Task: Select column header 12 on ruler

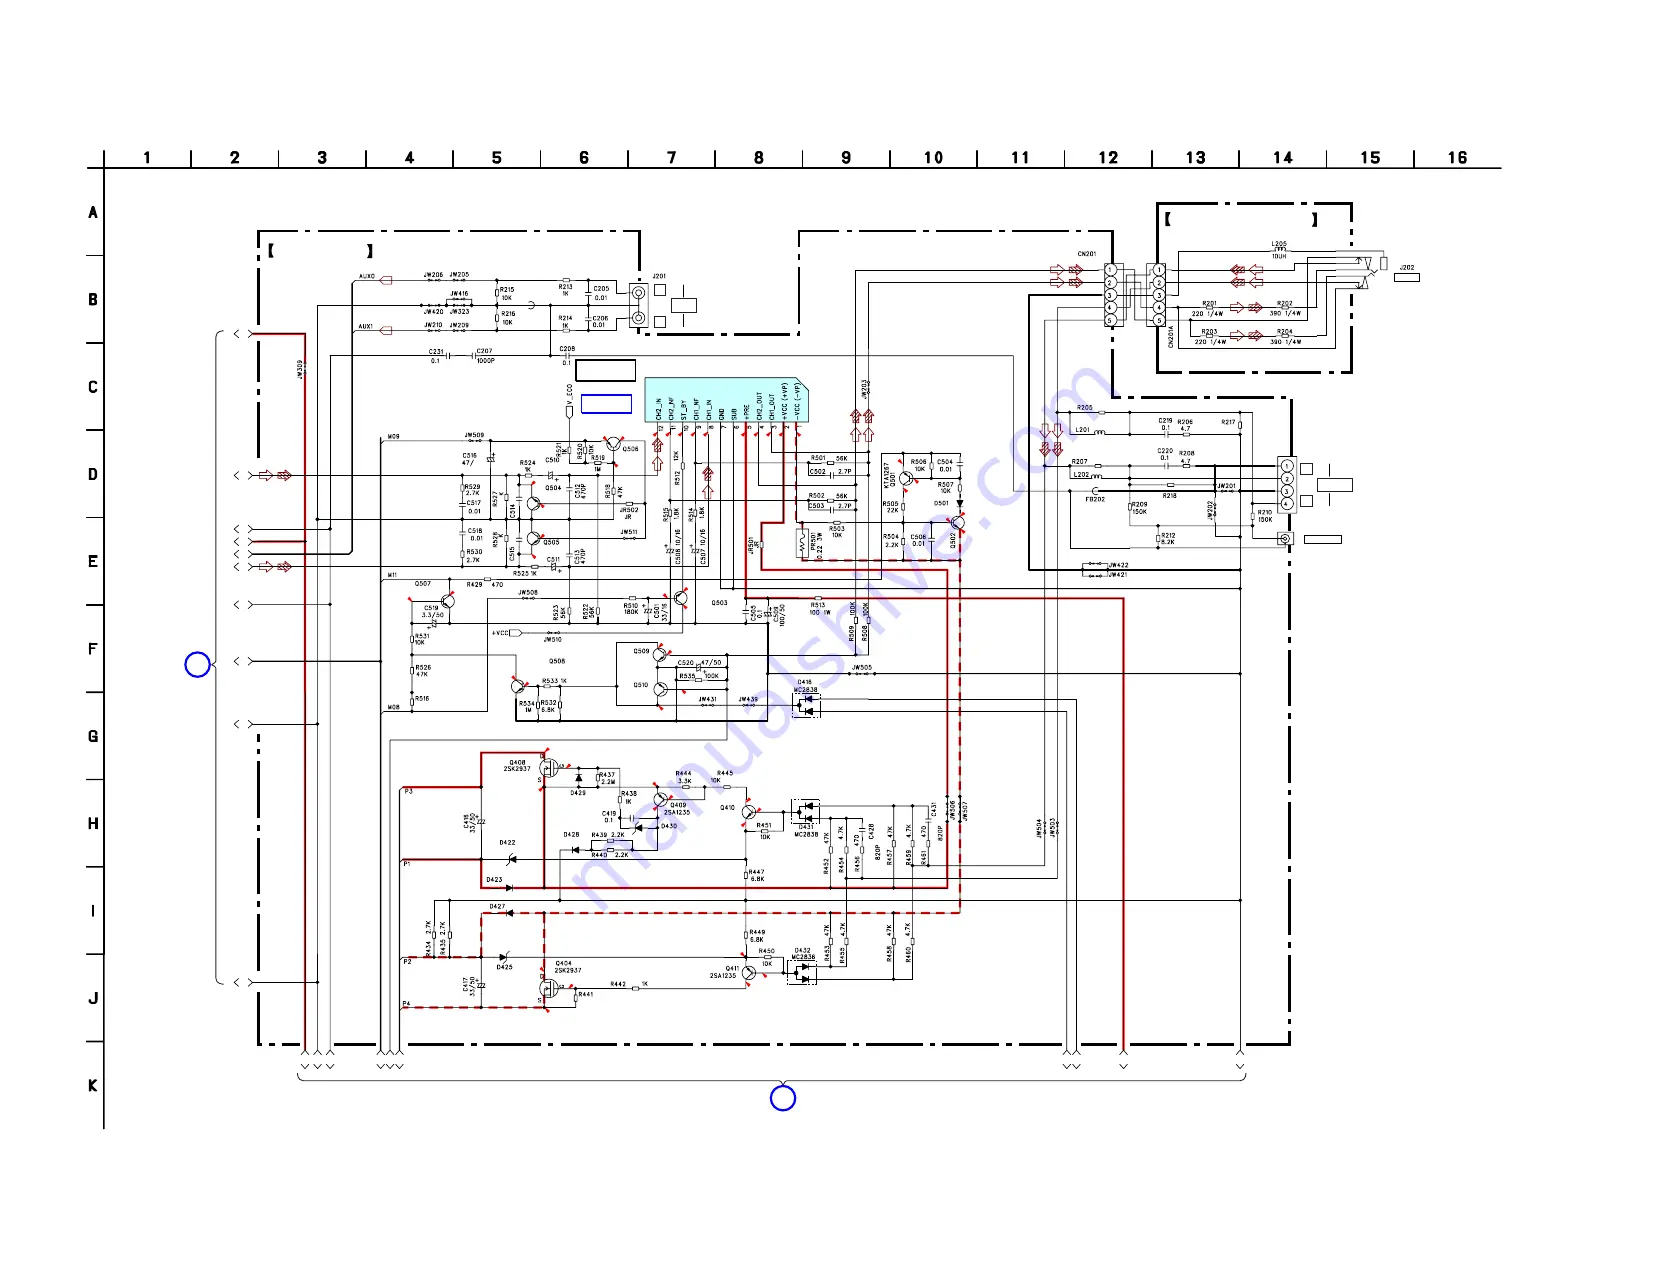Action: coord(1108,158)
